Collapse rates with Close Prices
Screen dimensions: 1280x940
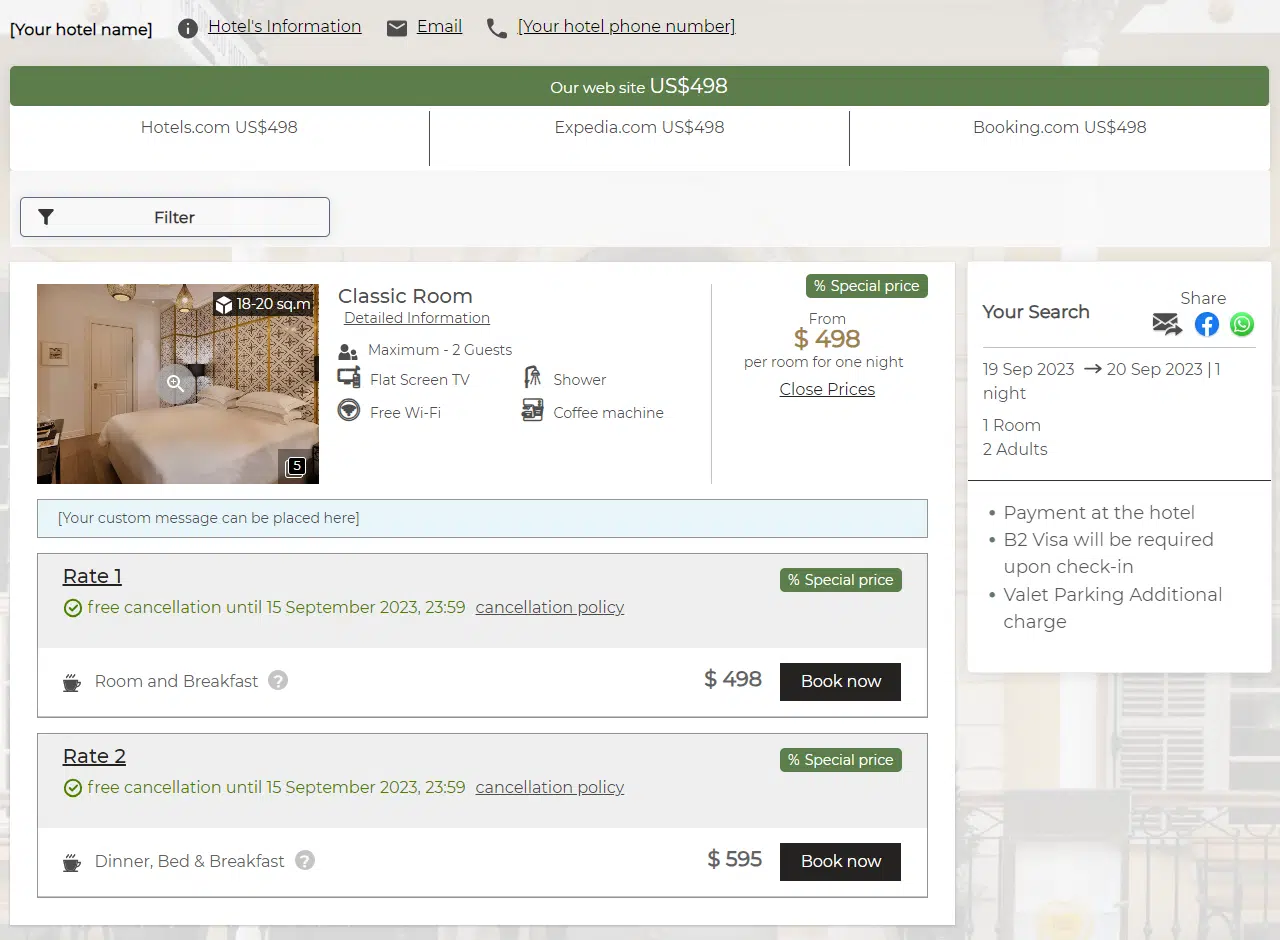(827, 389)
